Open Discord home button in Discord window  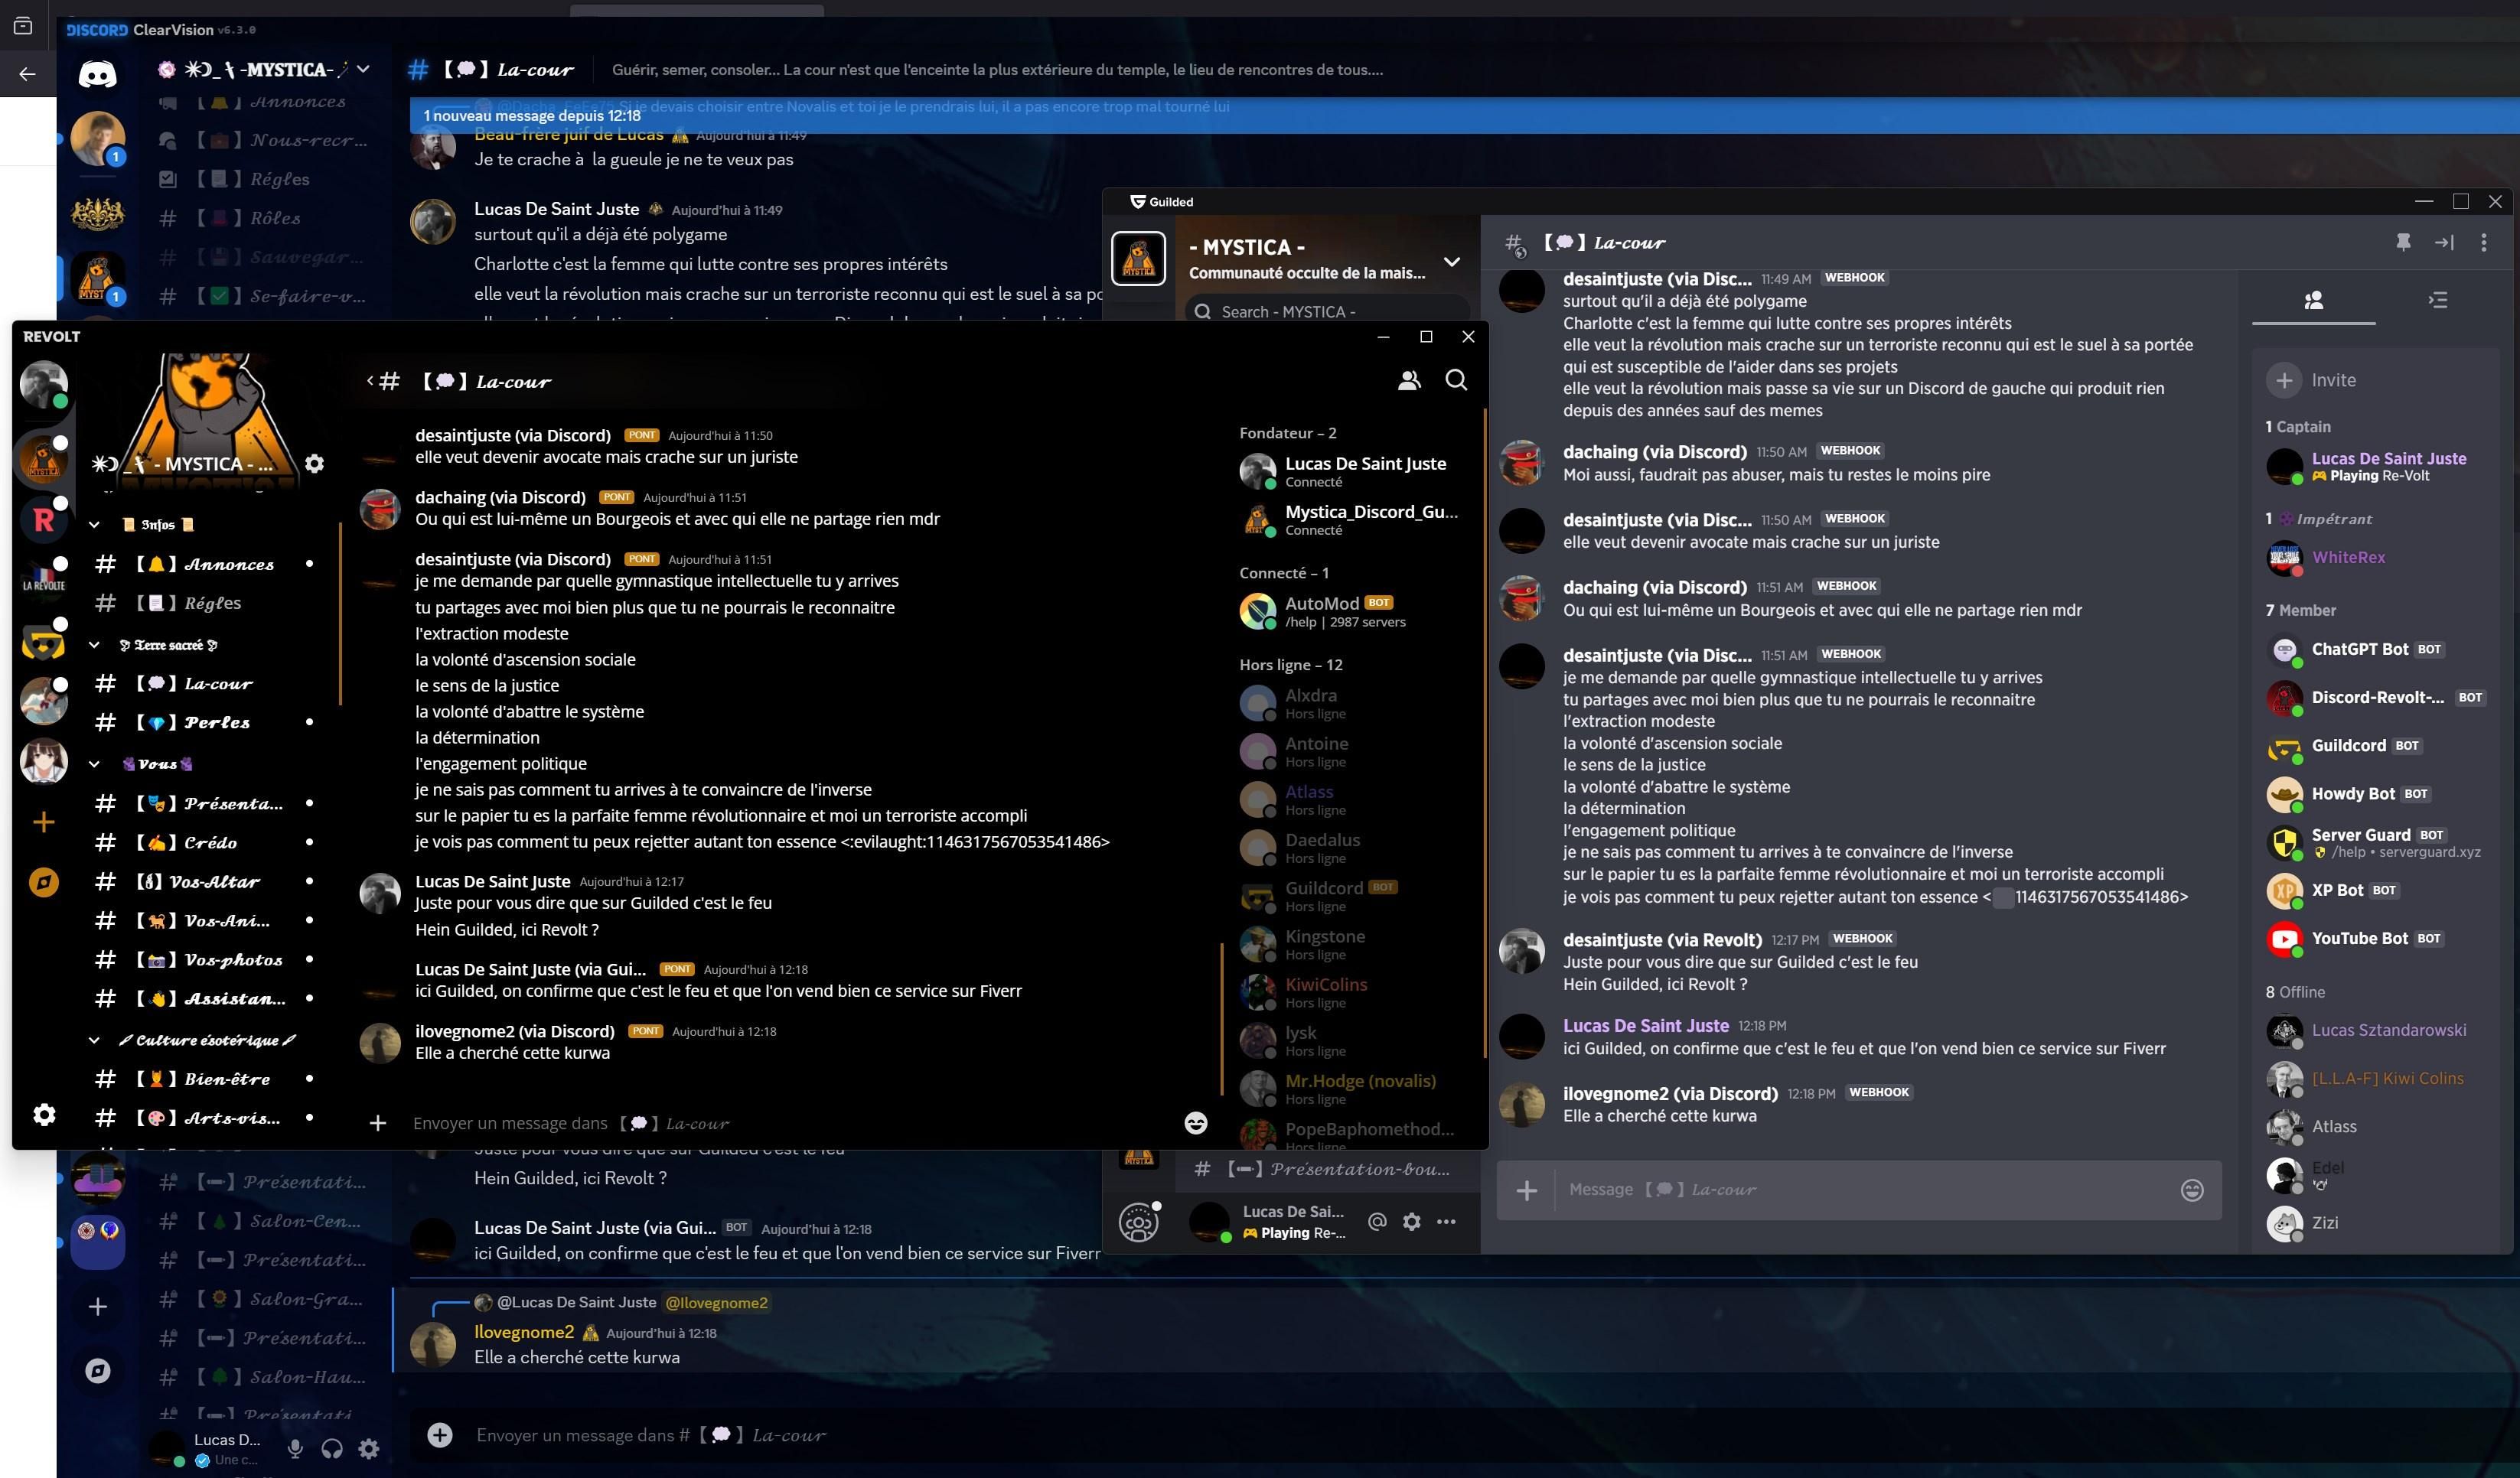pos(97,73)
